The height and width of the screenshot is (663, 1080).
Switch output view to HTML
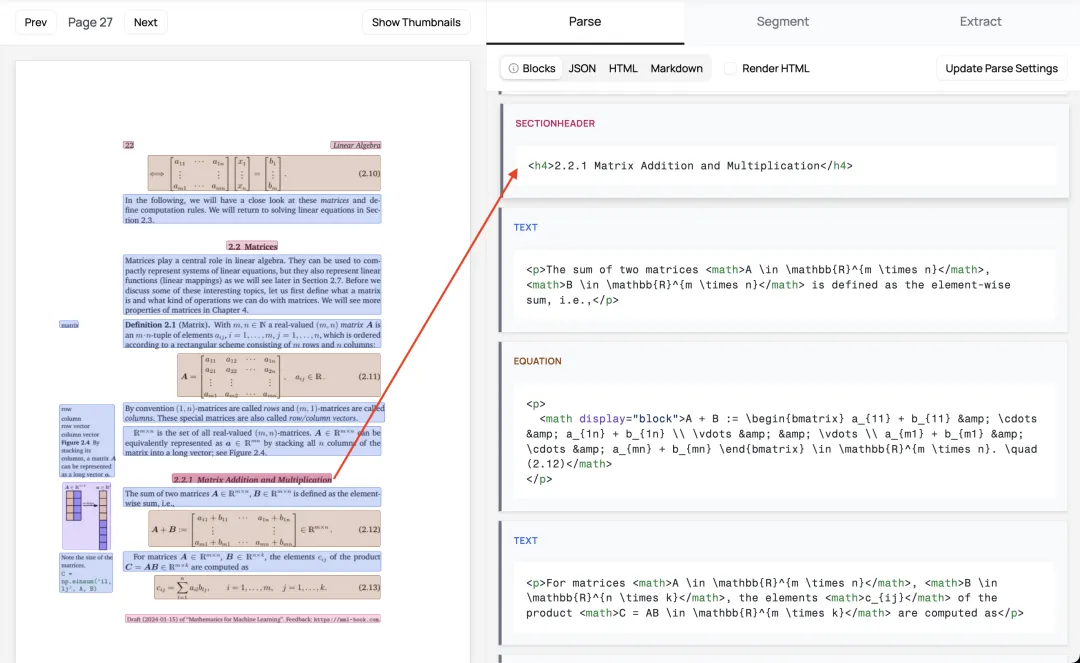pyautogui.click(x=623, y=68)
